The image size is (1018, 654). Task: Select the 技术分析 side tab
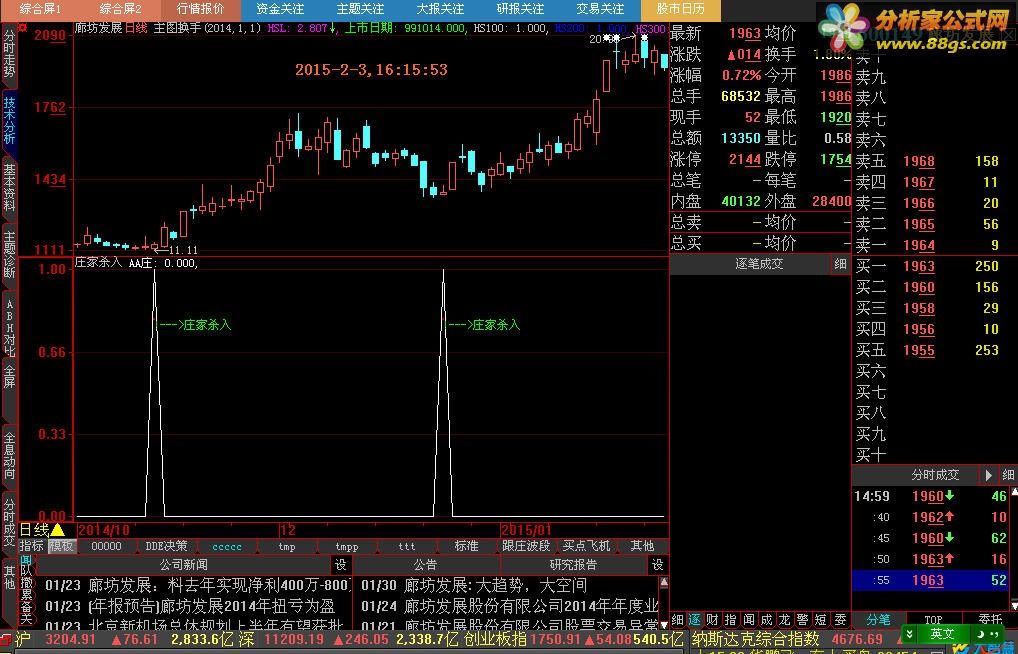pyautogui.click(x=9, y=121)
